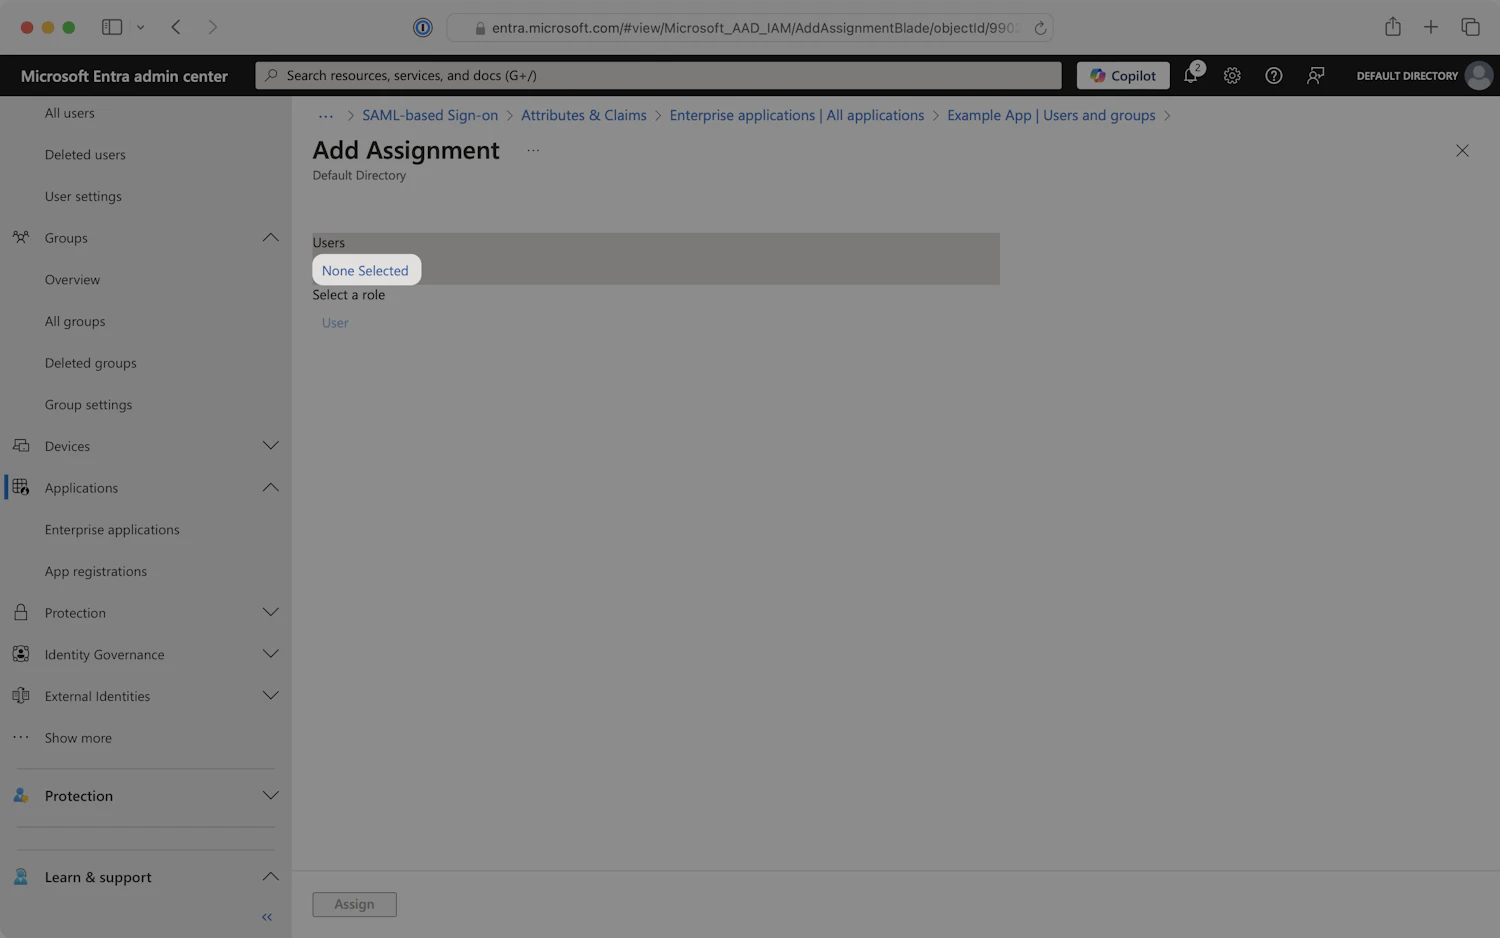Close the Add Assignment blade

tap(1462, 150)
